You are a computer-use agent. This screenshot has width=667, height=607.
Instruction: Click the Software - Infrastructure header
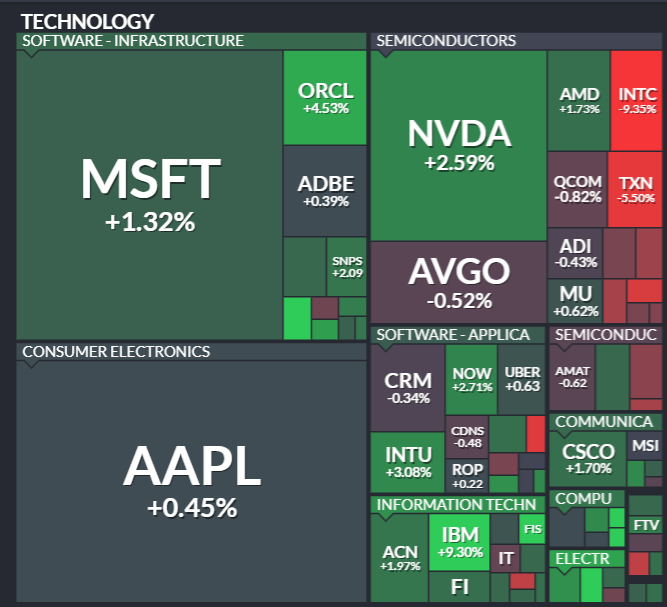[x=132, y=41]
